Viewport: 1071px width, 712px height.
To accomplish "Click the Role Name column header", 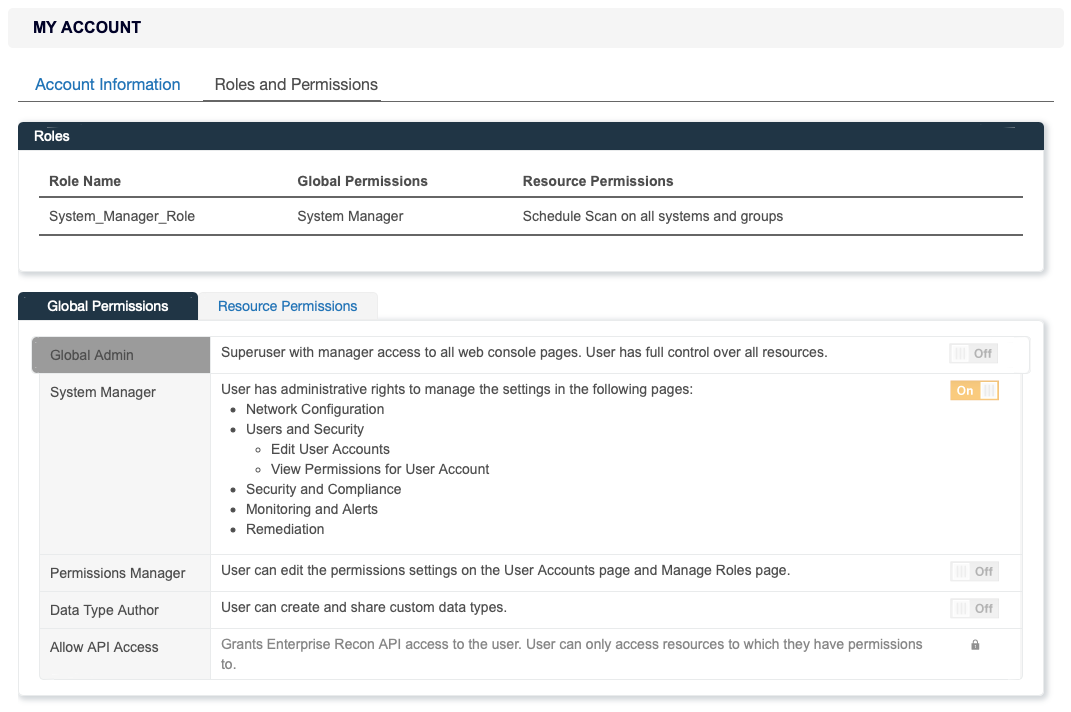I will 85,181.
